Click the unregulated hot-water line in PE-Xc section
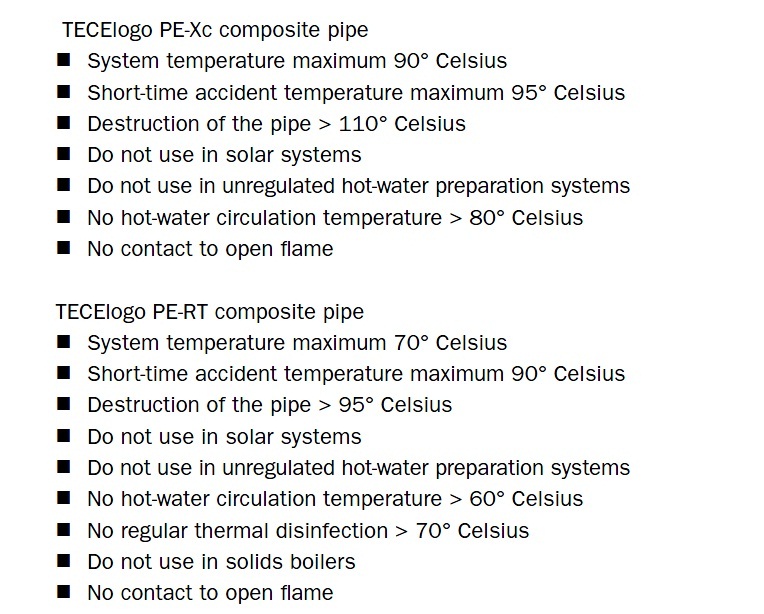Screen dimensions: 764x614 tap(358, 186)
